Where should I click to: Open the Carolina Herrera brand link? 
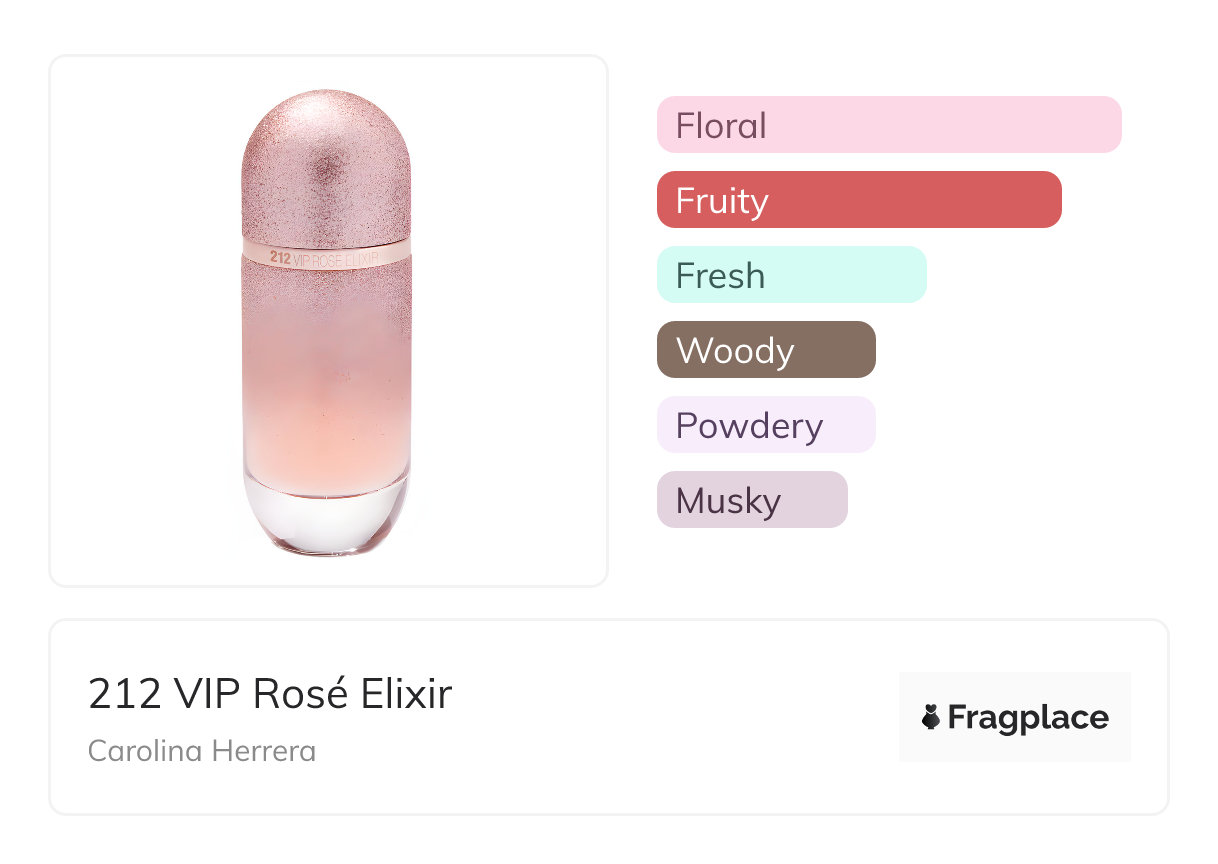coord(202,751)
